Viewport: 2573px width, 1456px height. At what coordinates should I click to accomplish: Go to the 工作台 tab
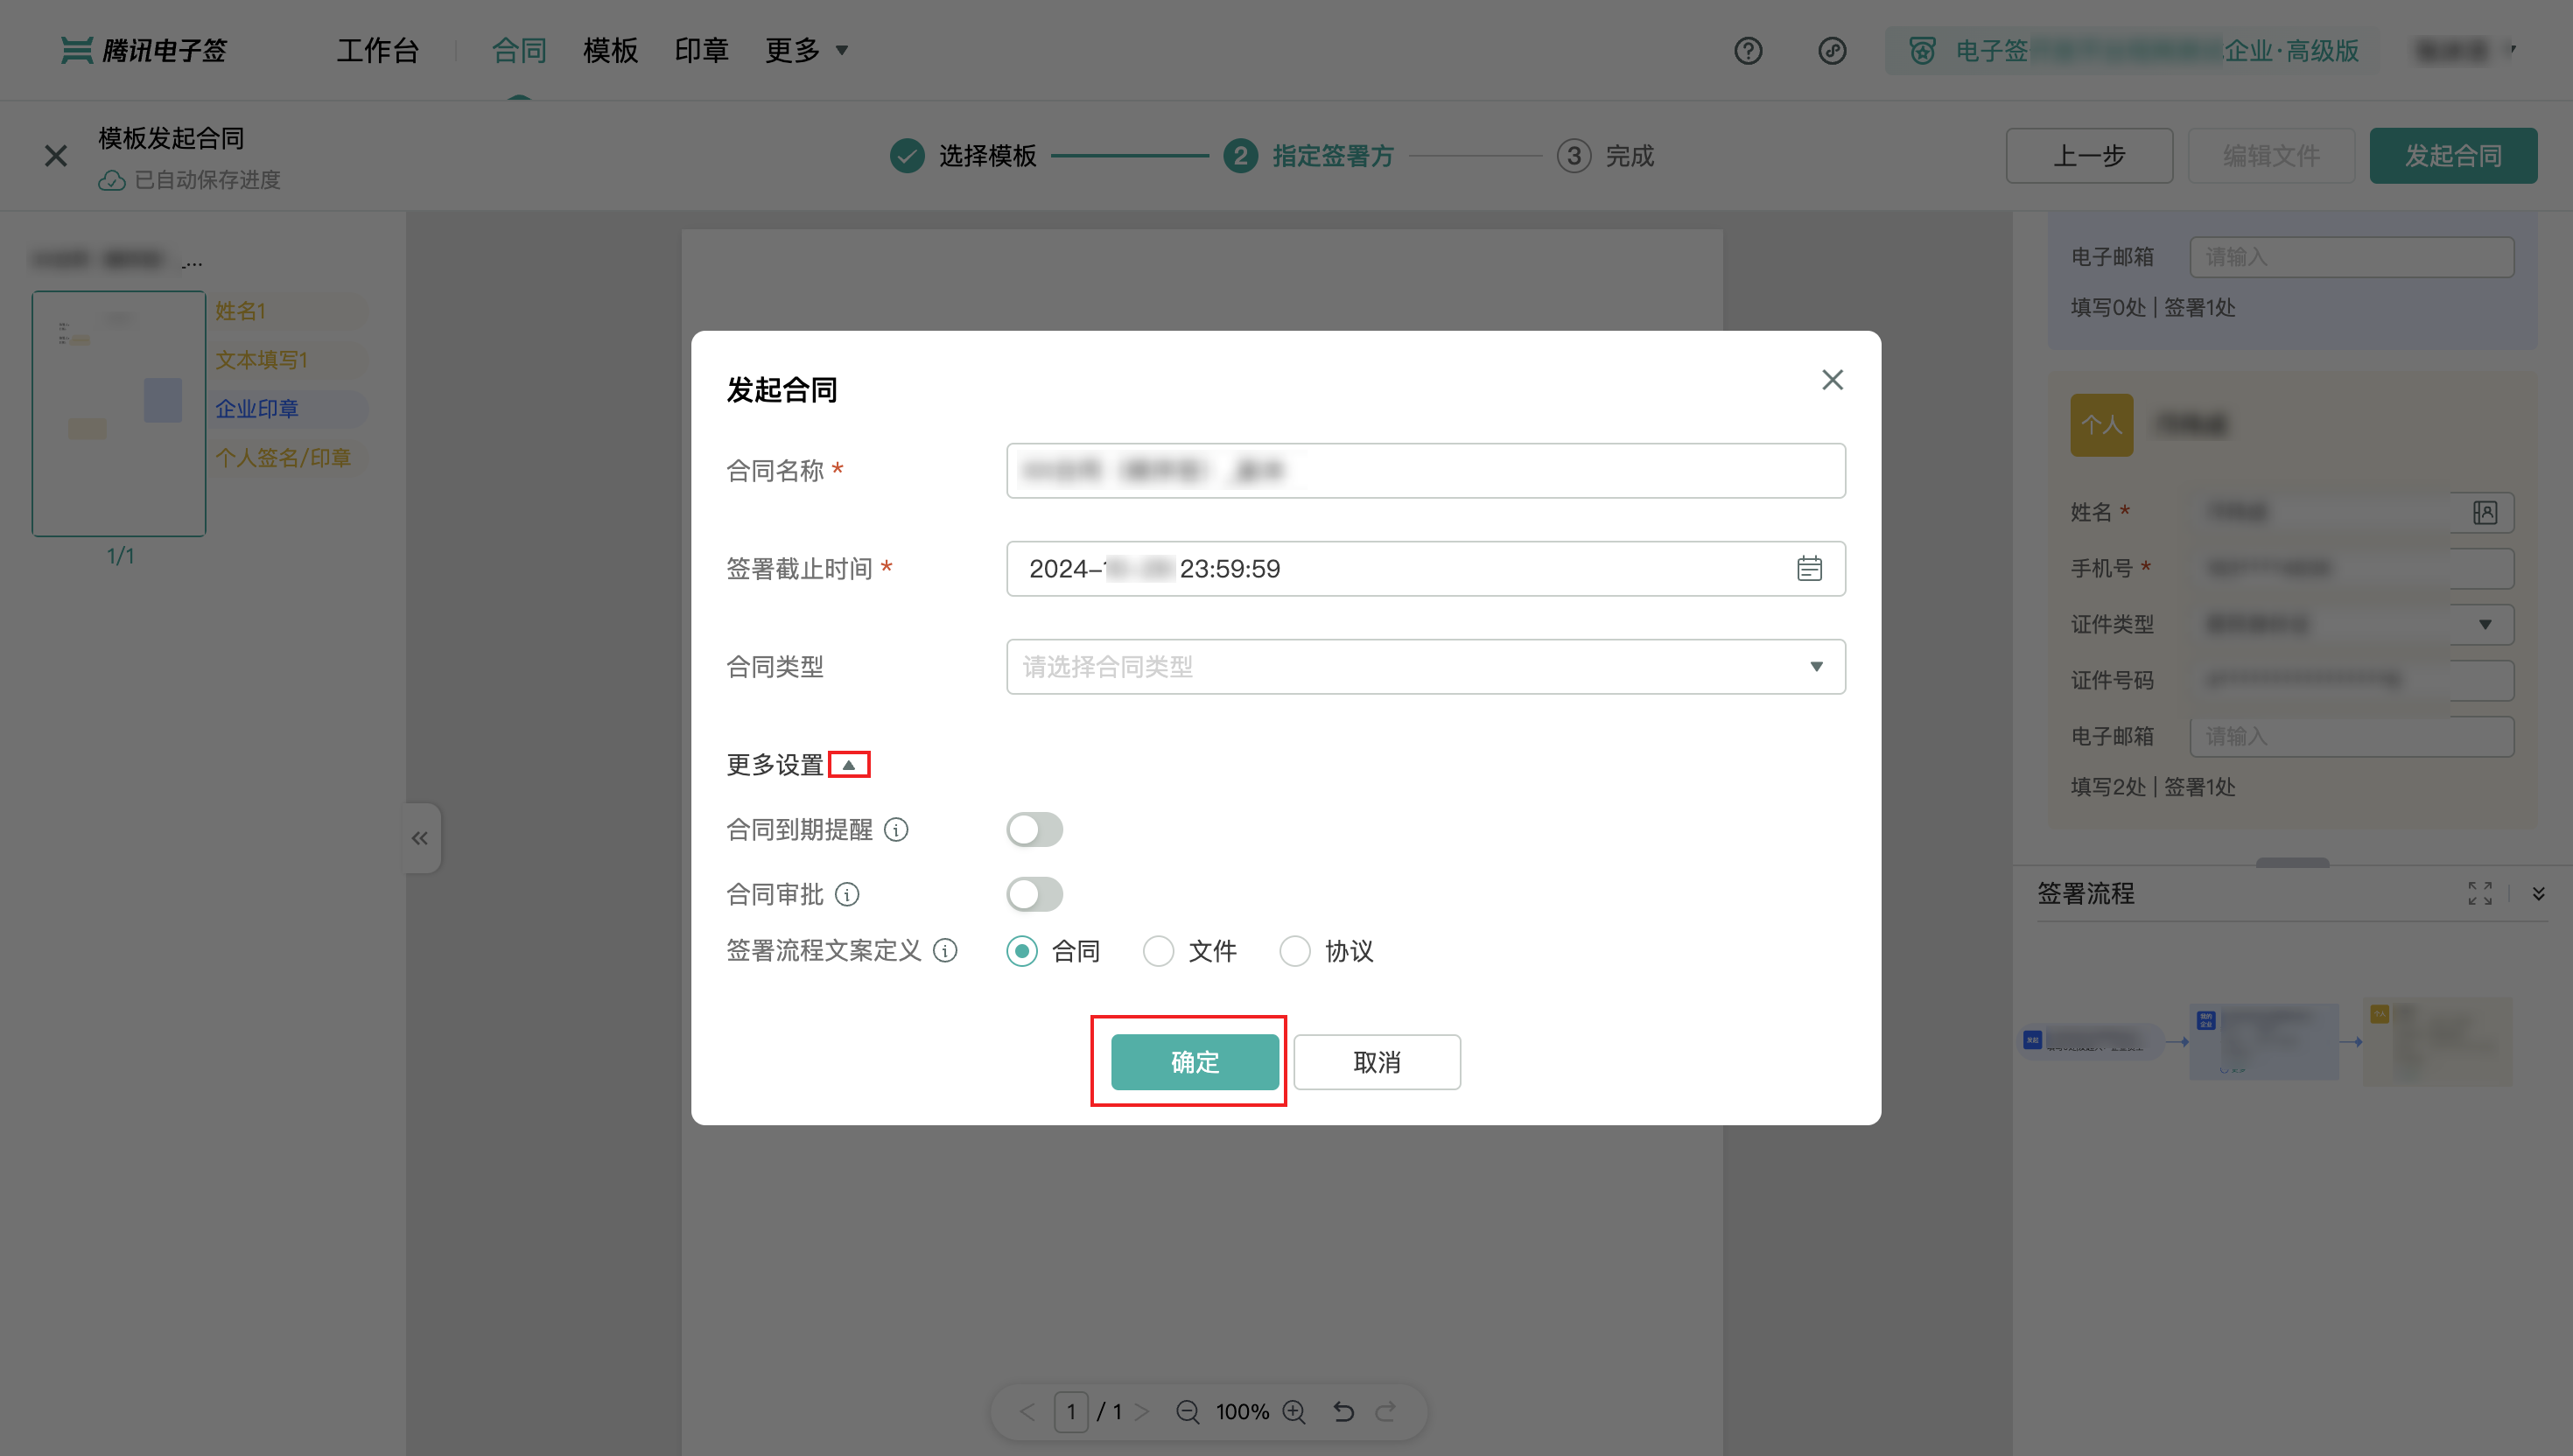pyautogui.click(x=377, y=50)
